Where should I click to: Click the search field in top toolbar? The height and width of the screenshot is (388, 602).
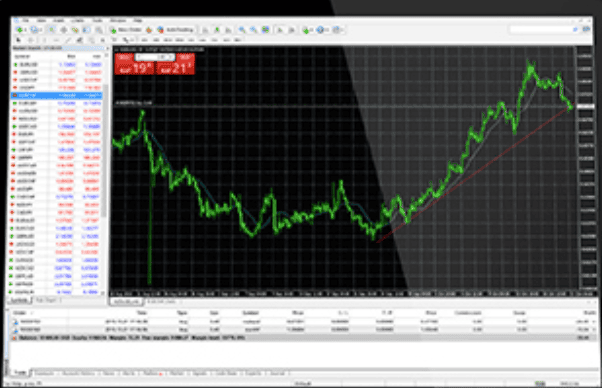click(545, 30)
